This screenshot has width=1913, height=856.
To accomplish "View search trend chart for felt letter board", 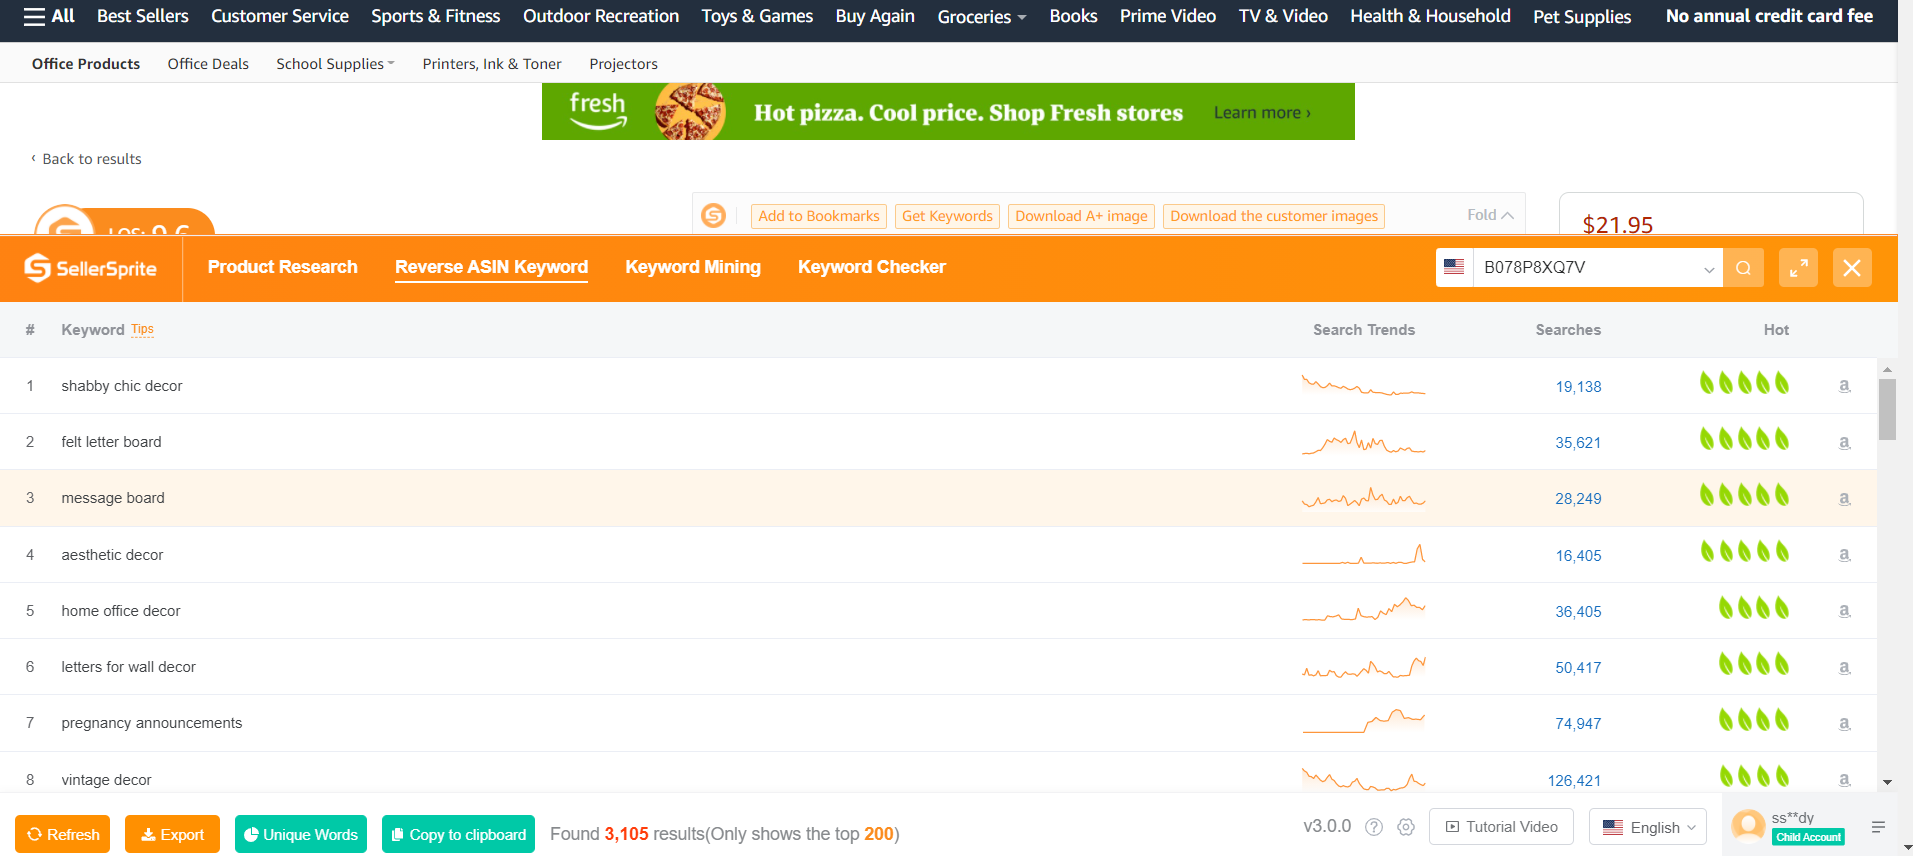I will coord(1363,442).
